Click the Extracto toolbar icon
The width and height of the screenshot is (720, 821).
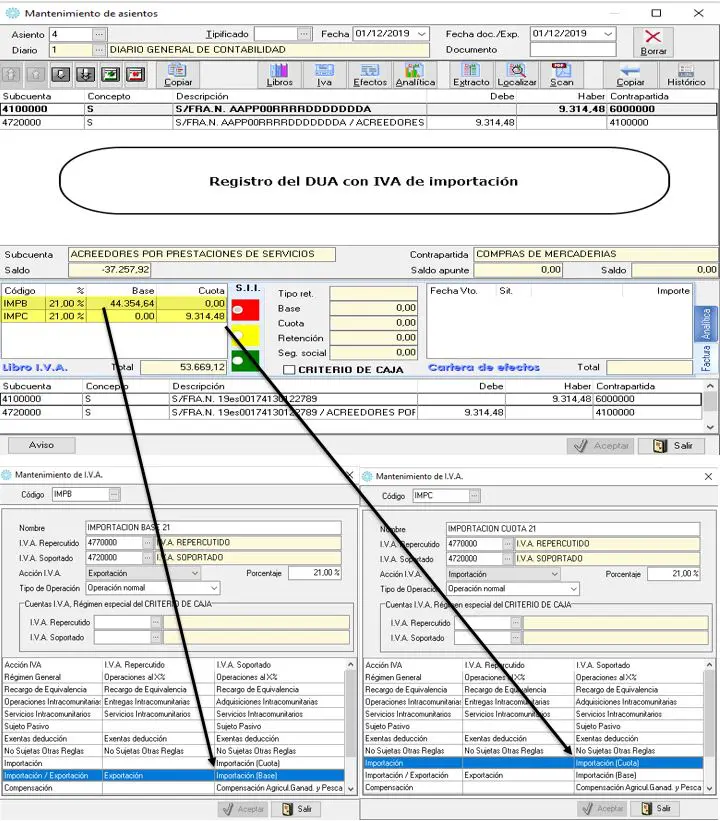click(x=471, y=75)
